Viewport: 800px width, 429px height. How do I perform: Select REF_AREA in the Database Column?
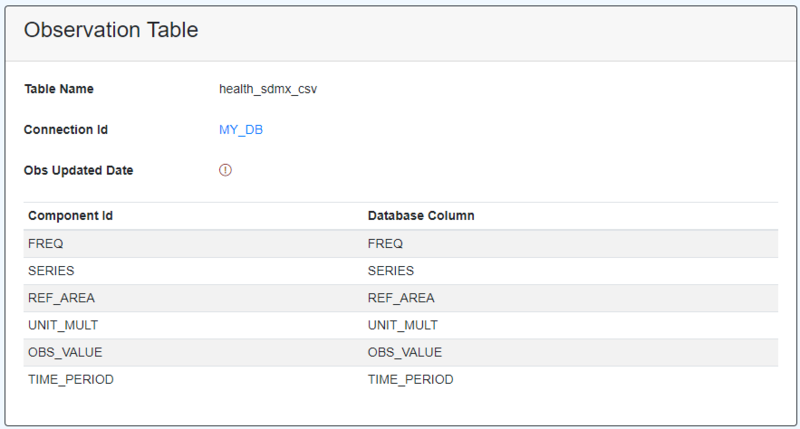pos(401,298)
